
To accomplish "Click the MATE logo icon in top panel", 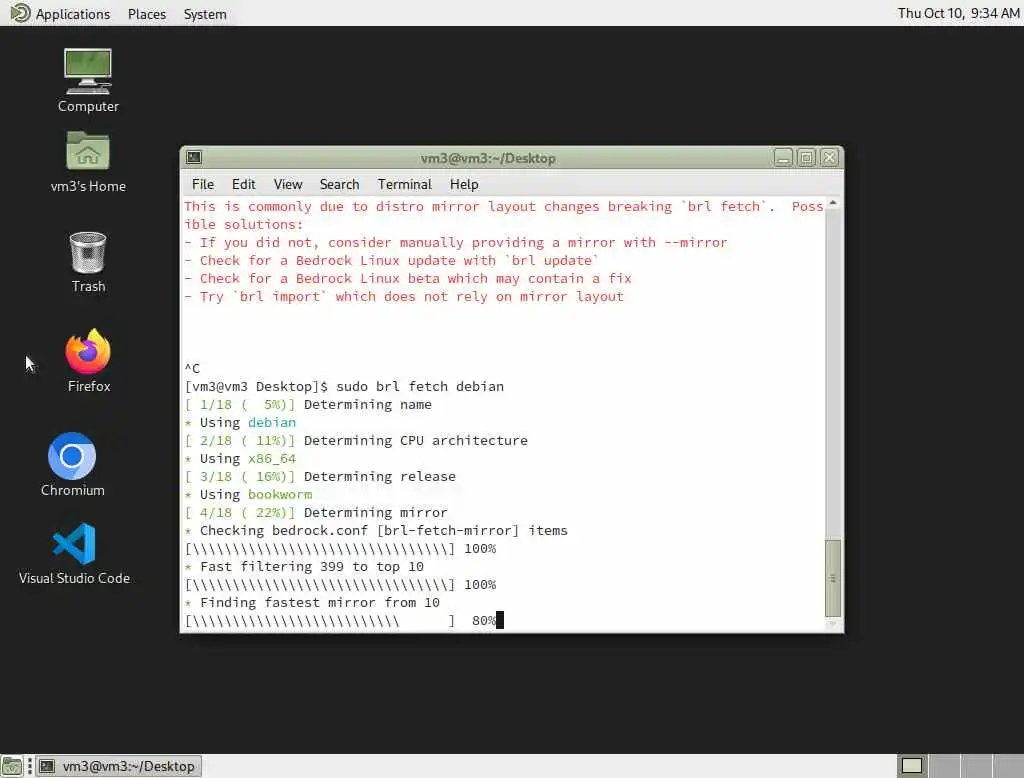I will click(x=20, y=13).
